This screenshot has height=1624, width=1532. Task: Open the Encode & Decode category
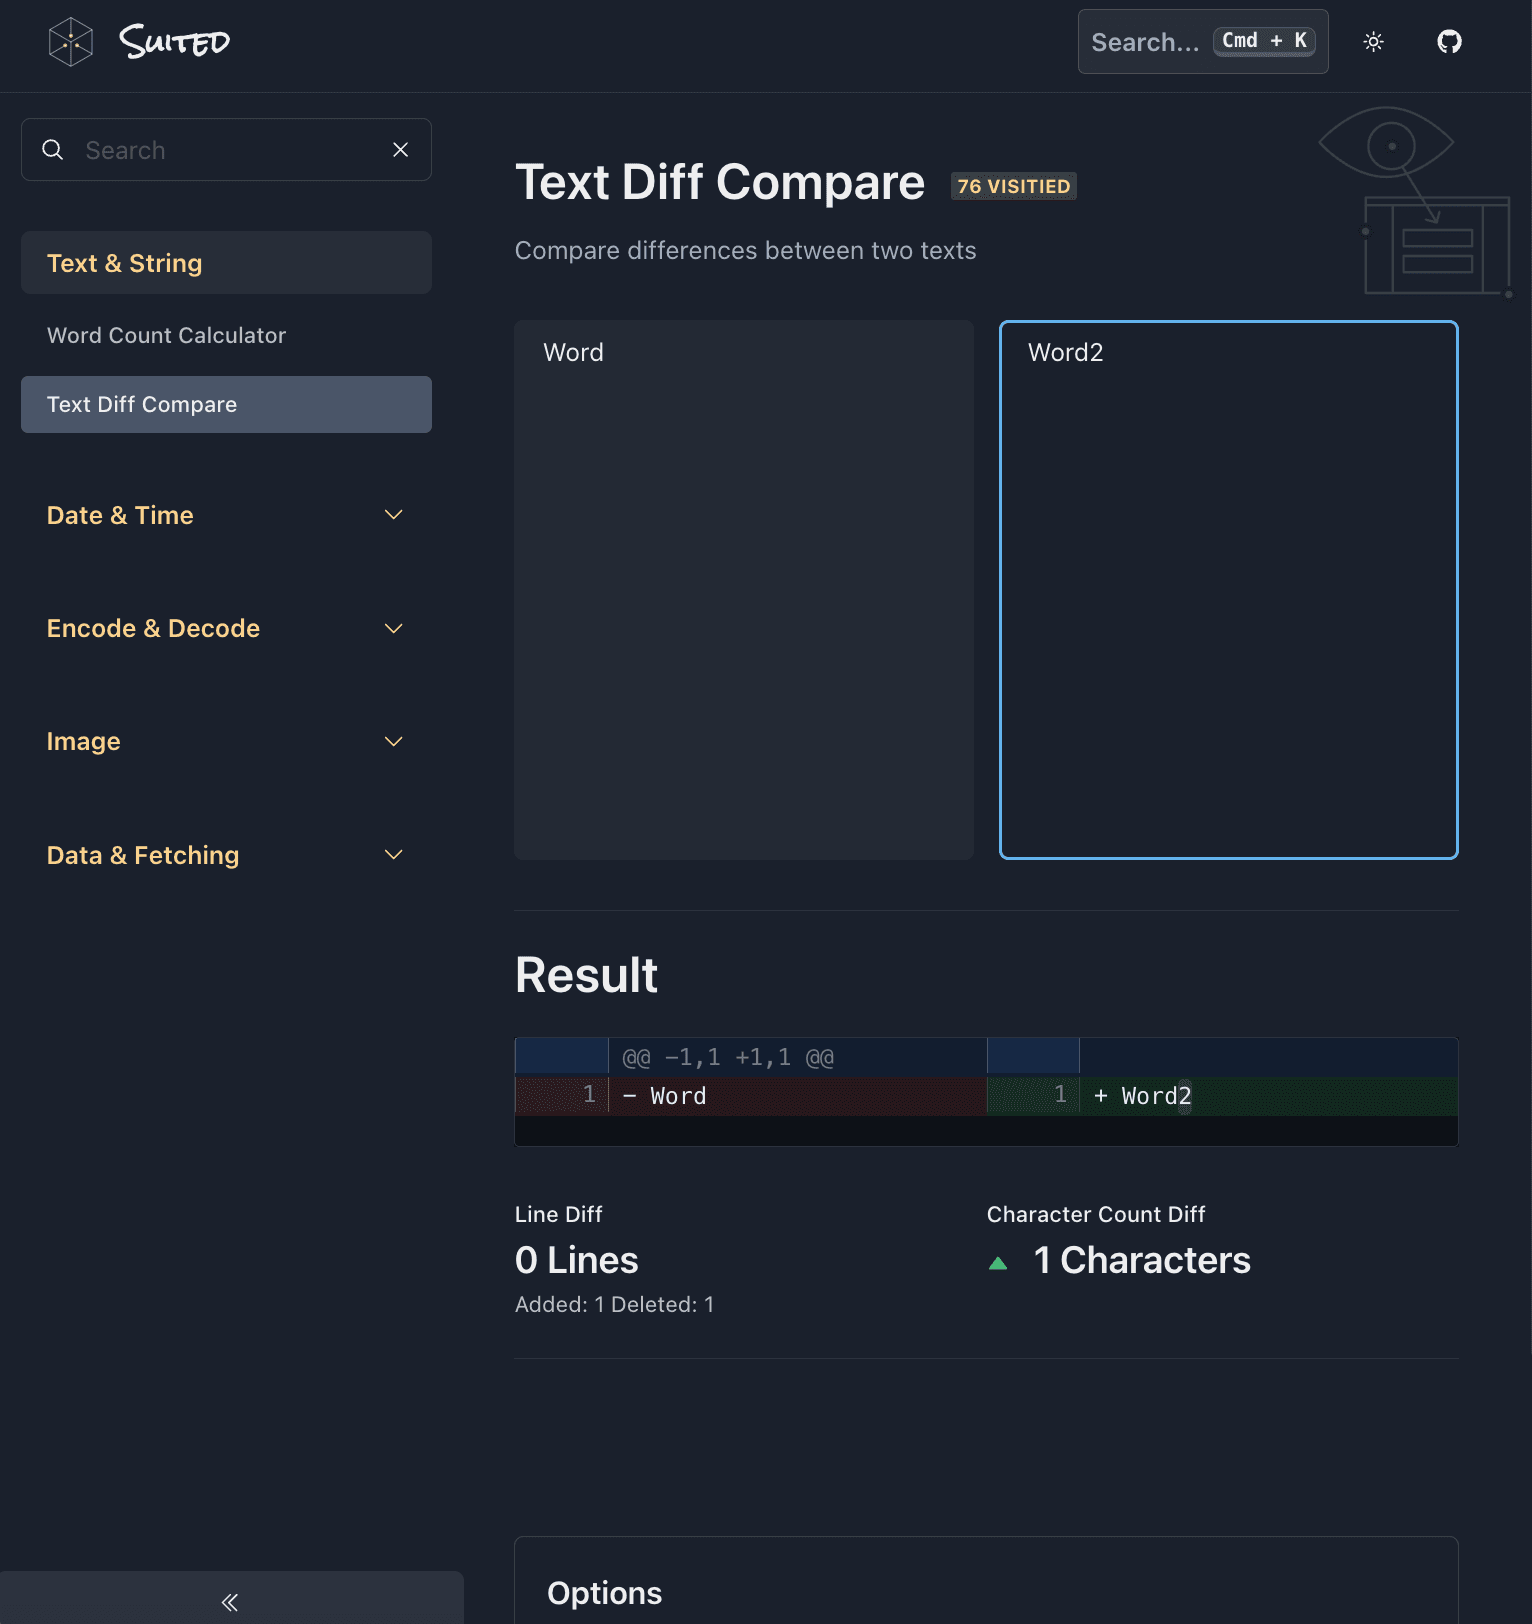(153, 628)
